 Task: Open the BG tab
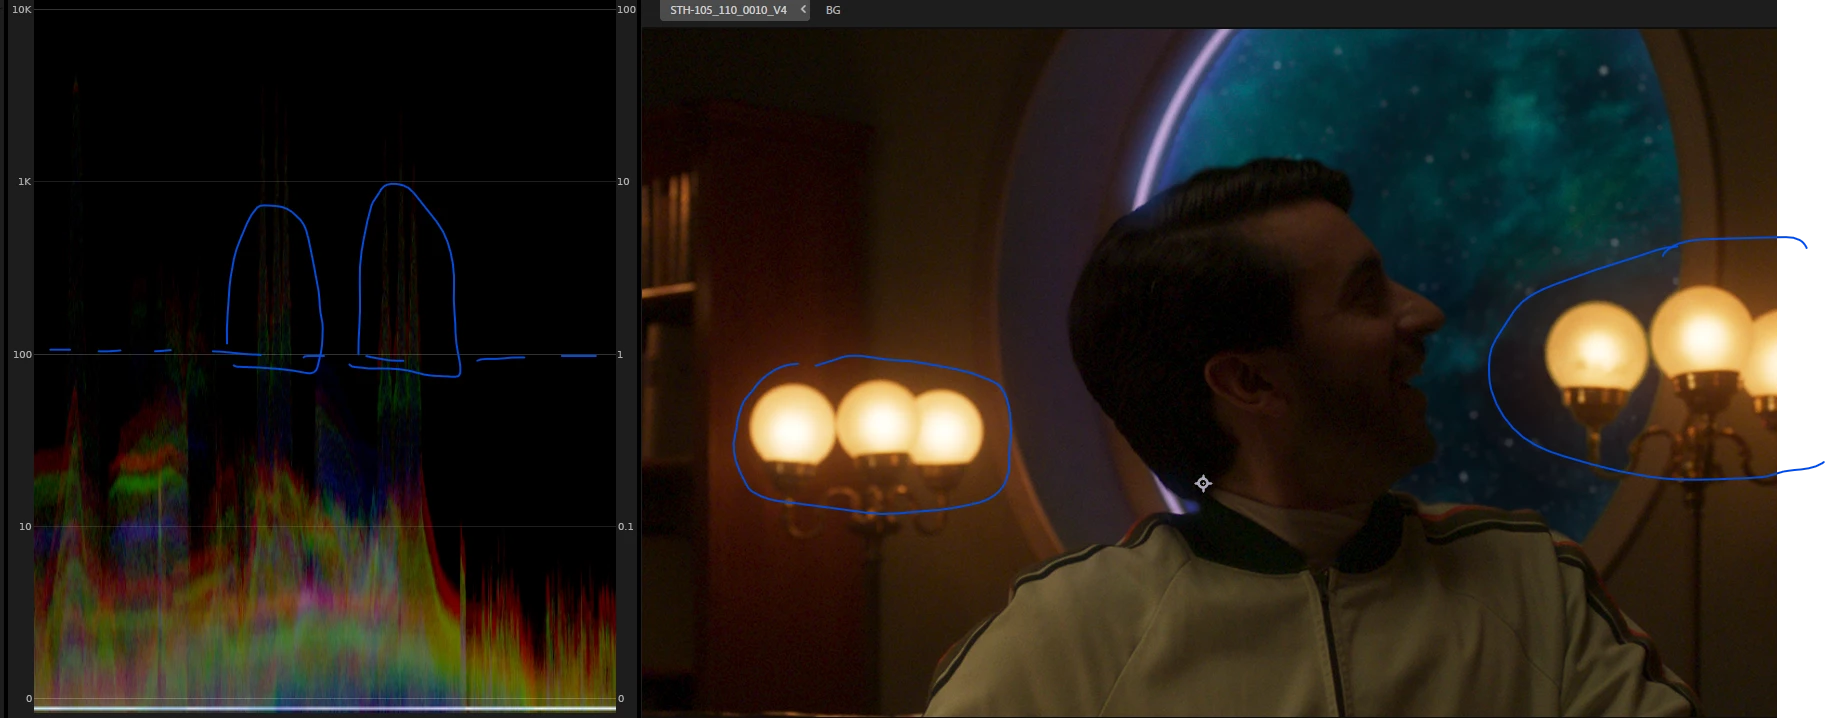[x=833, y=10]
